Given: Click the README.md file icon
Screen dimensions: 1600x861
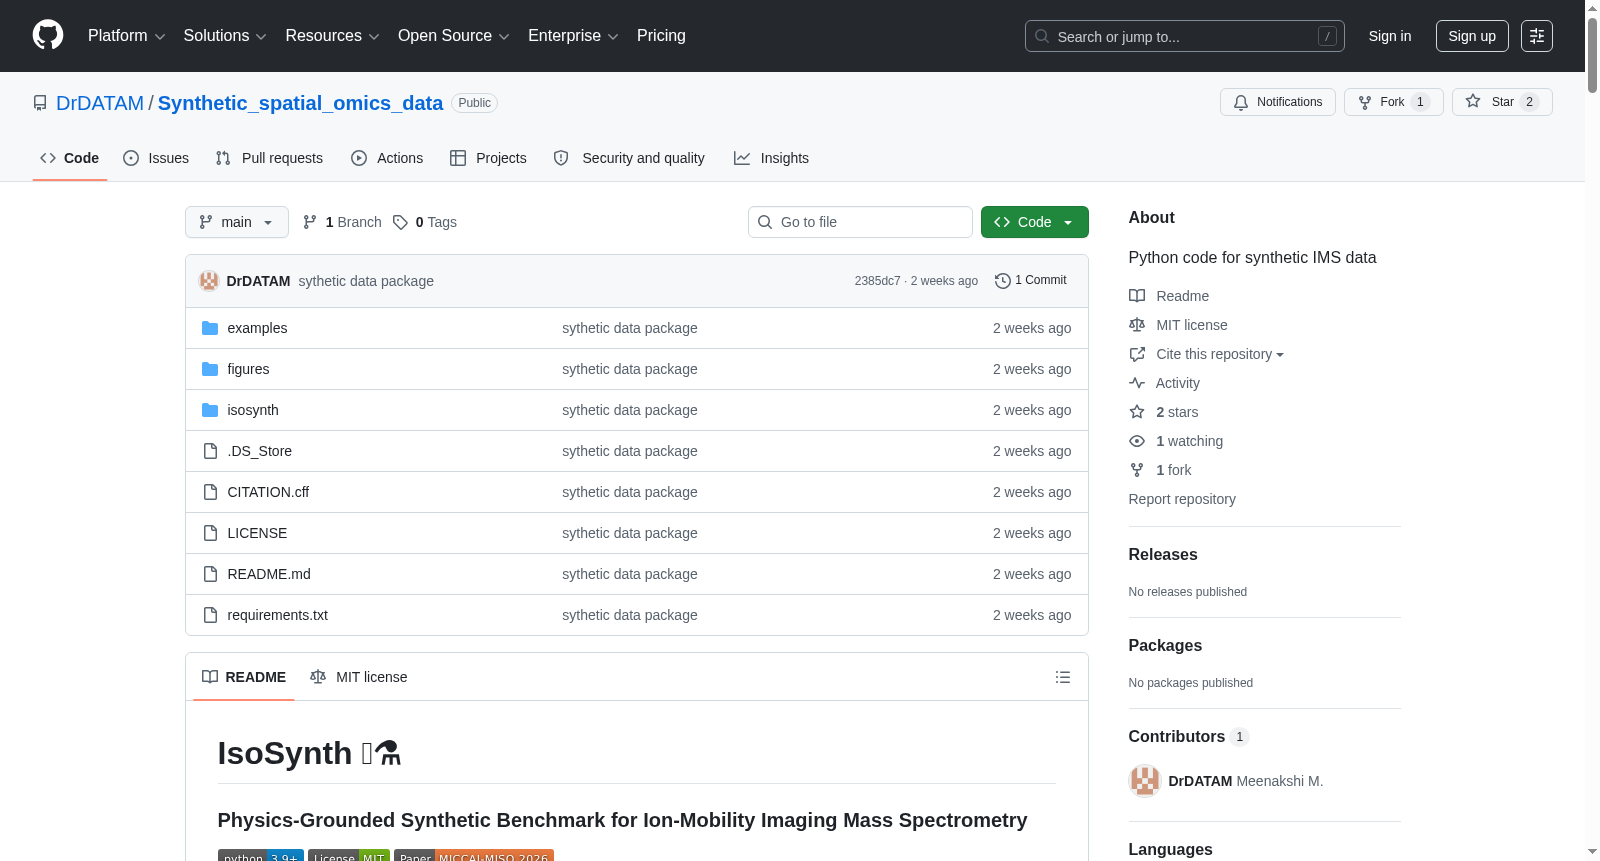Looking at the screenshot, I should (x=210, y=574).
